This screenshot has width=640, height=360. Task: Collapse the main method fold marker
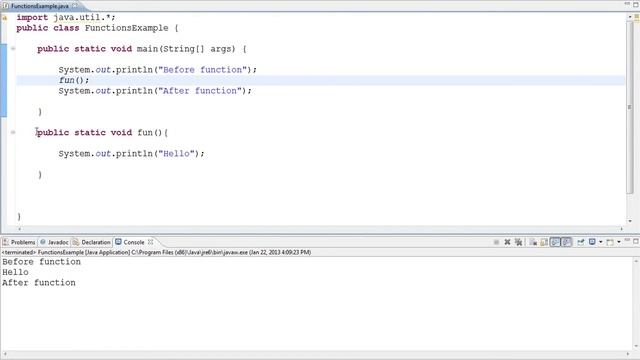click(13, 49)
